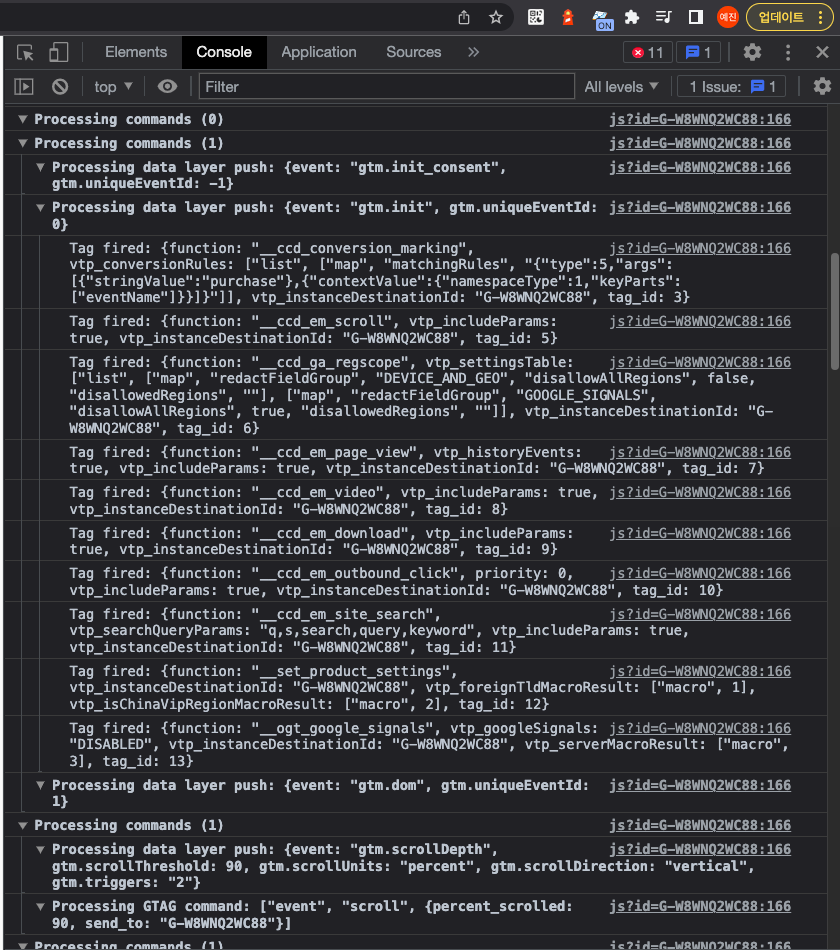This screenshot has height=950, width=840.
Task: Select the Console tab
Action: pyautogui.click(x=224, y=52)
